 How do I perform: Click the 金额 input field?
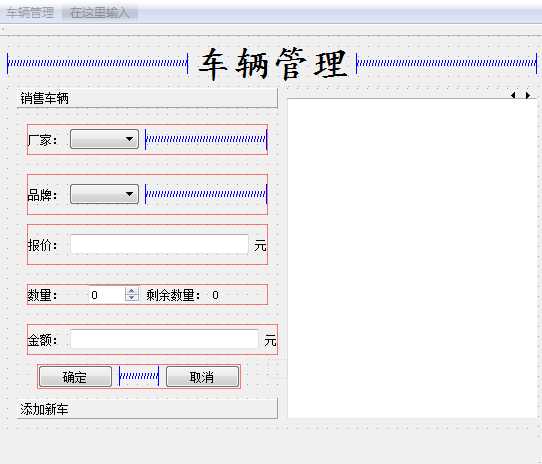[164, 339]
